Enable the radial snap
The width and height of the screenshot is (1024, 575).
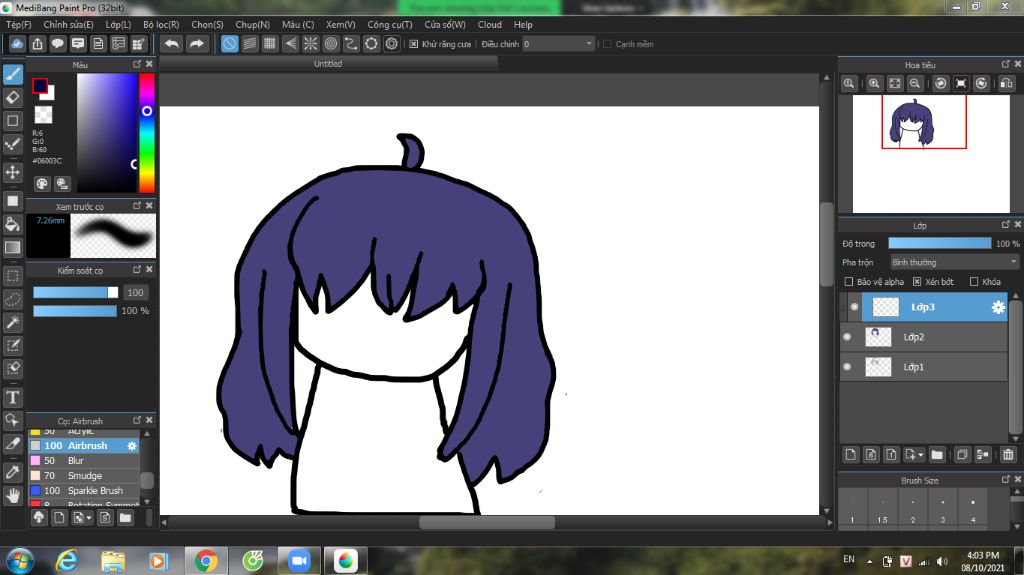(x=310, y=44)
